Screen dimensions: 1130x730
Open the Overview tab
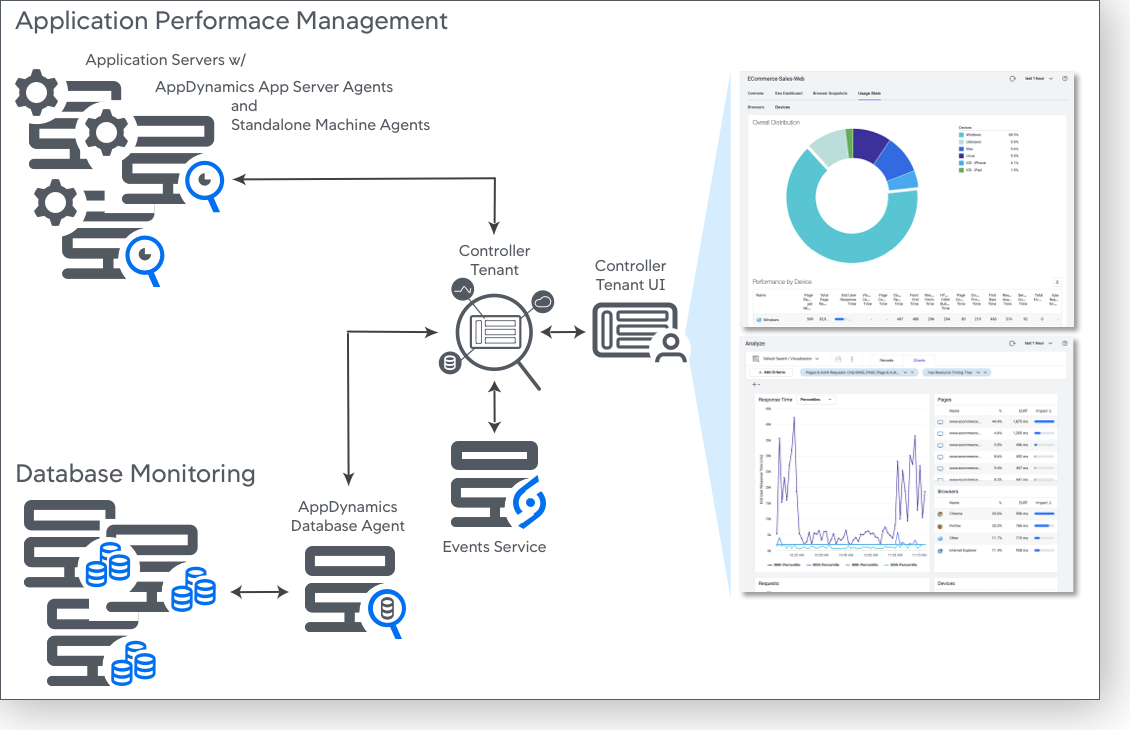[x=755, y=93]
